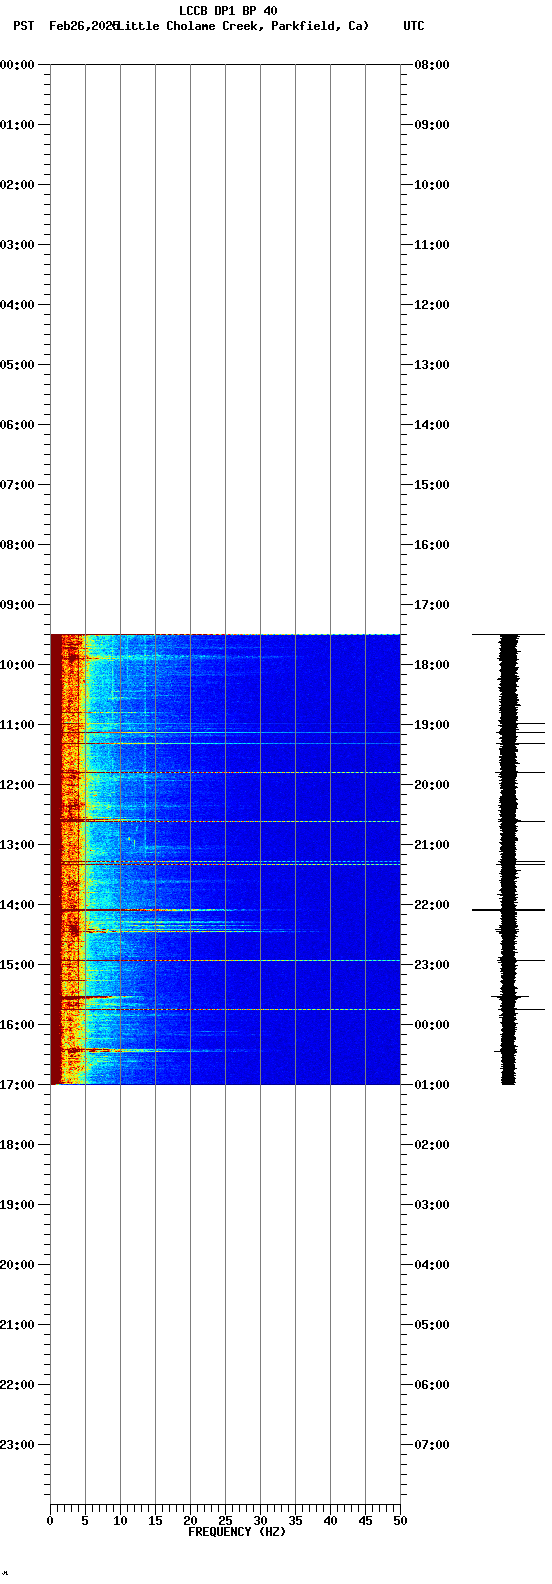Click the '40' frequency axis tick label
This screenshot has height=1584, width=552.
click(330, 1521)
